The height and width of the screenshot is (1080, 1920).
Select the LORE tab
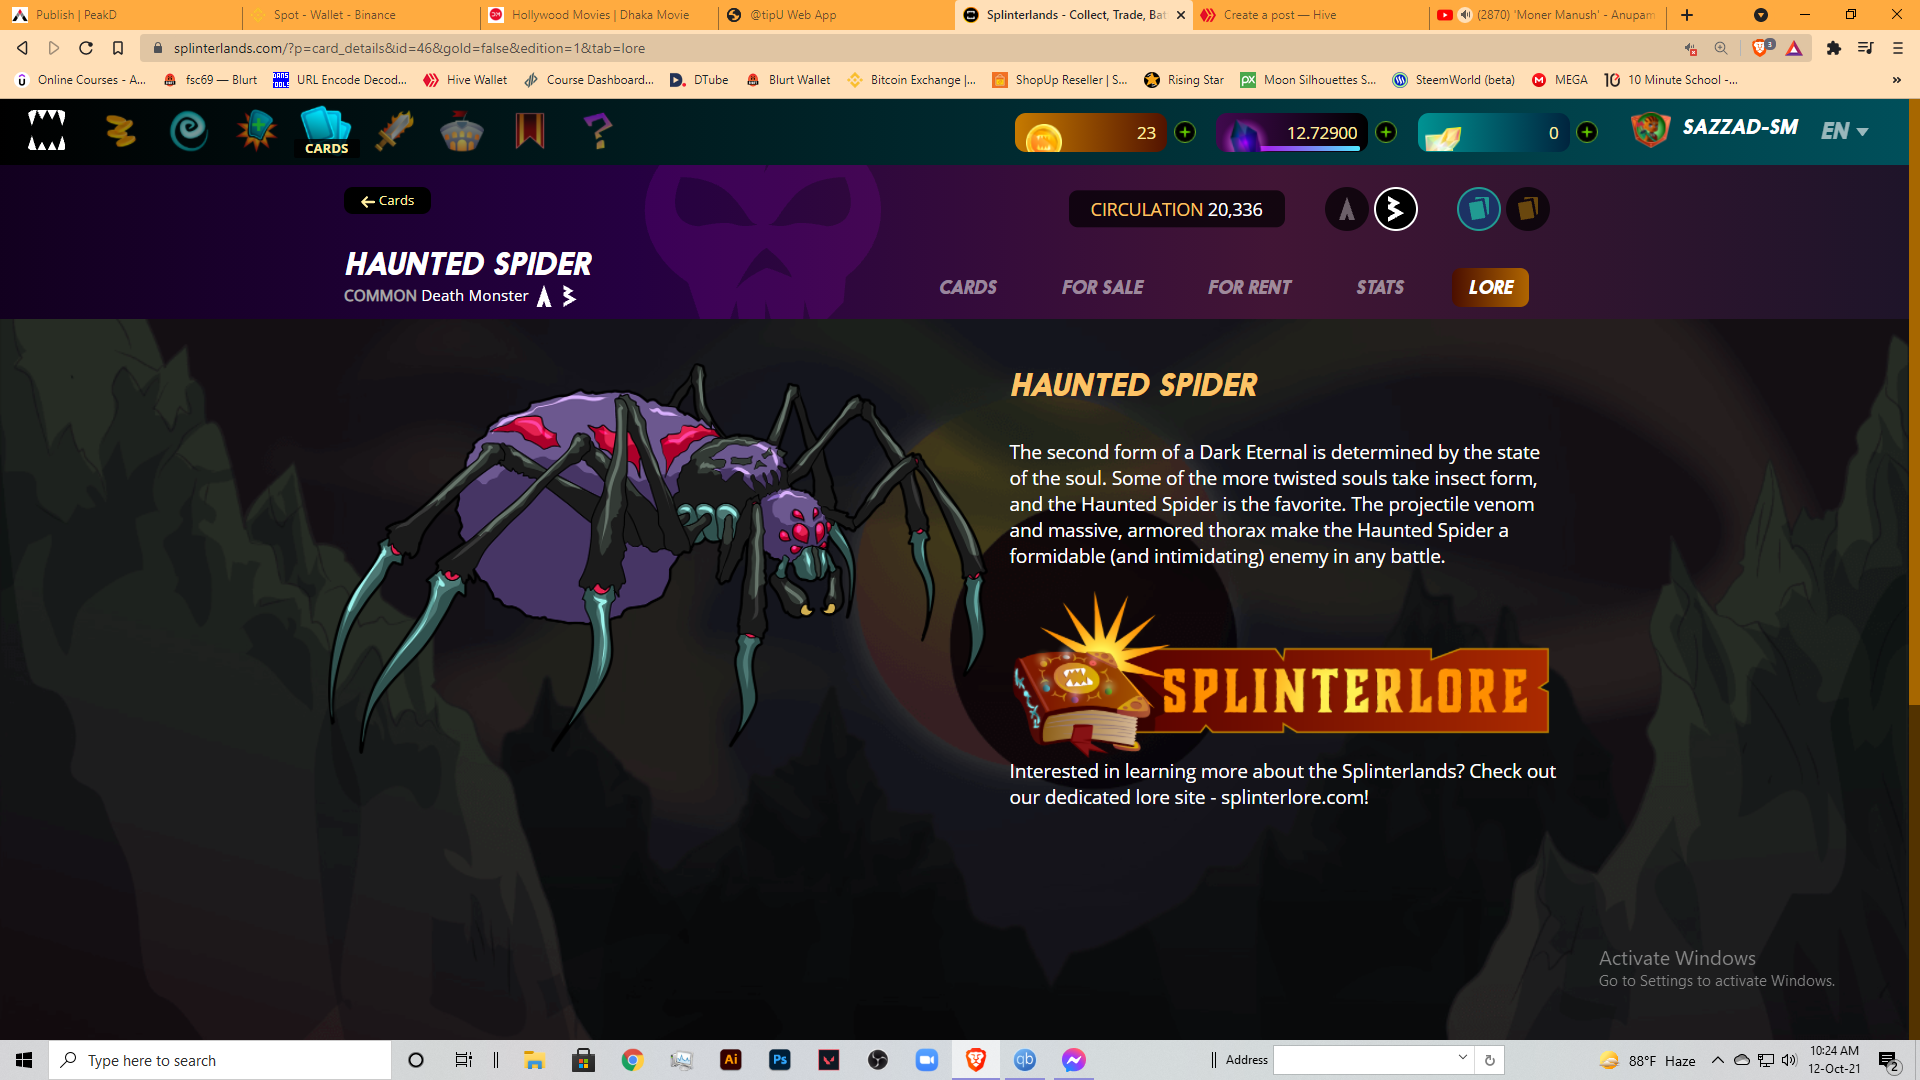tap(1490, 288)
